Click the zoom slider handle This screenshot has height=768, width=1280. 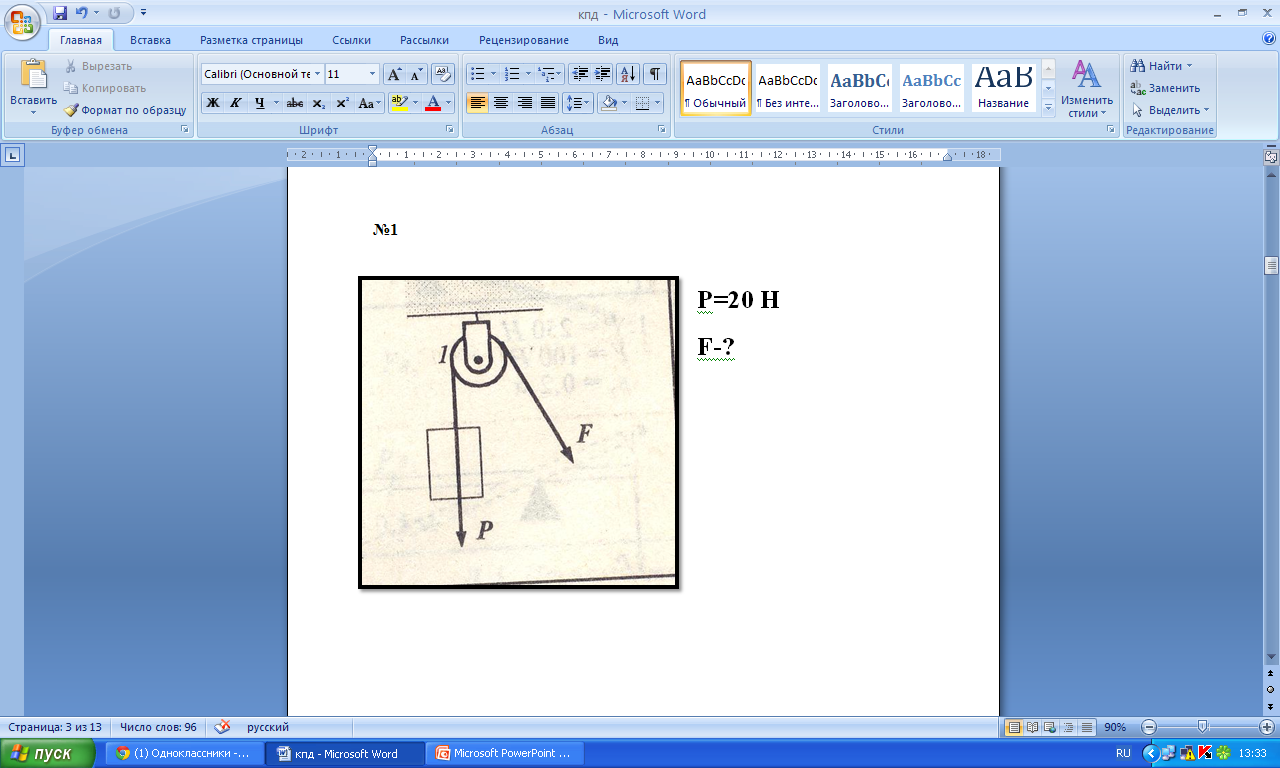click(x=1203, y=727)
